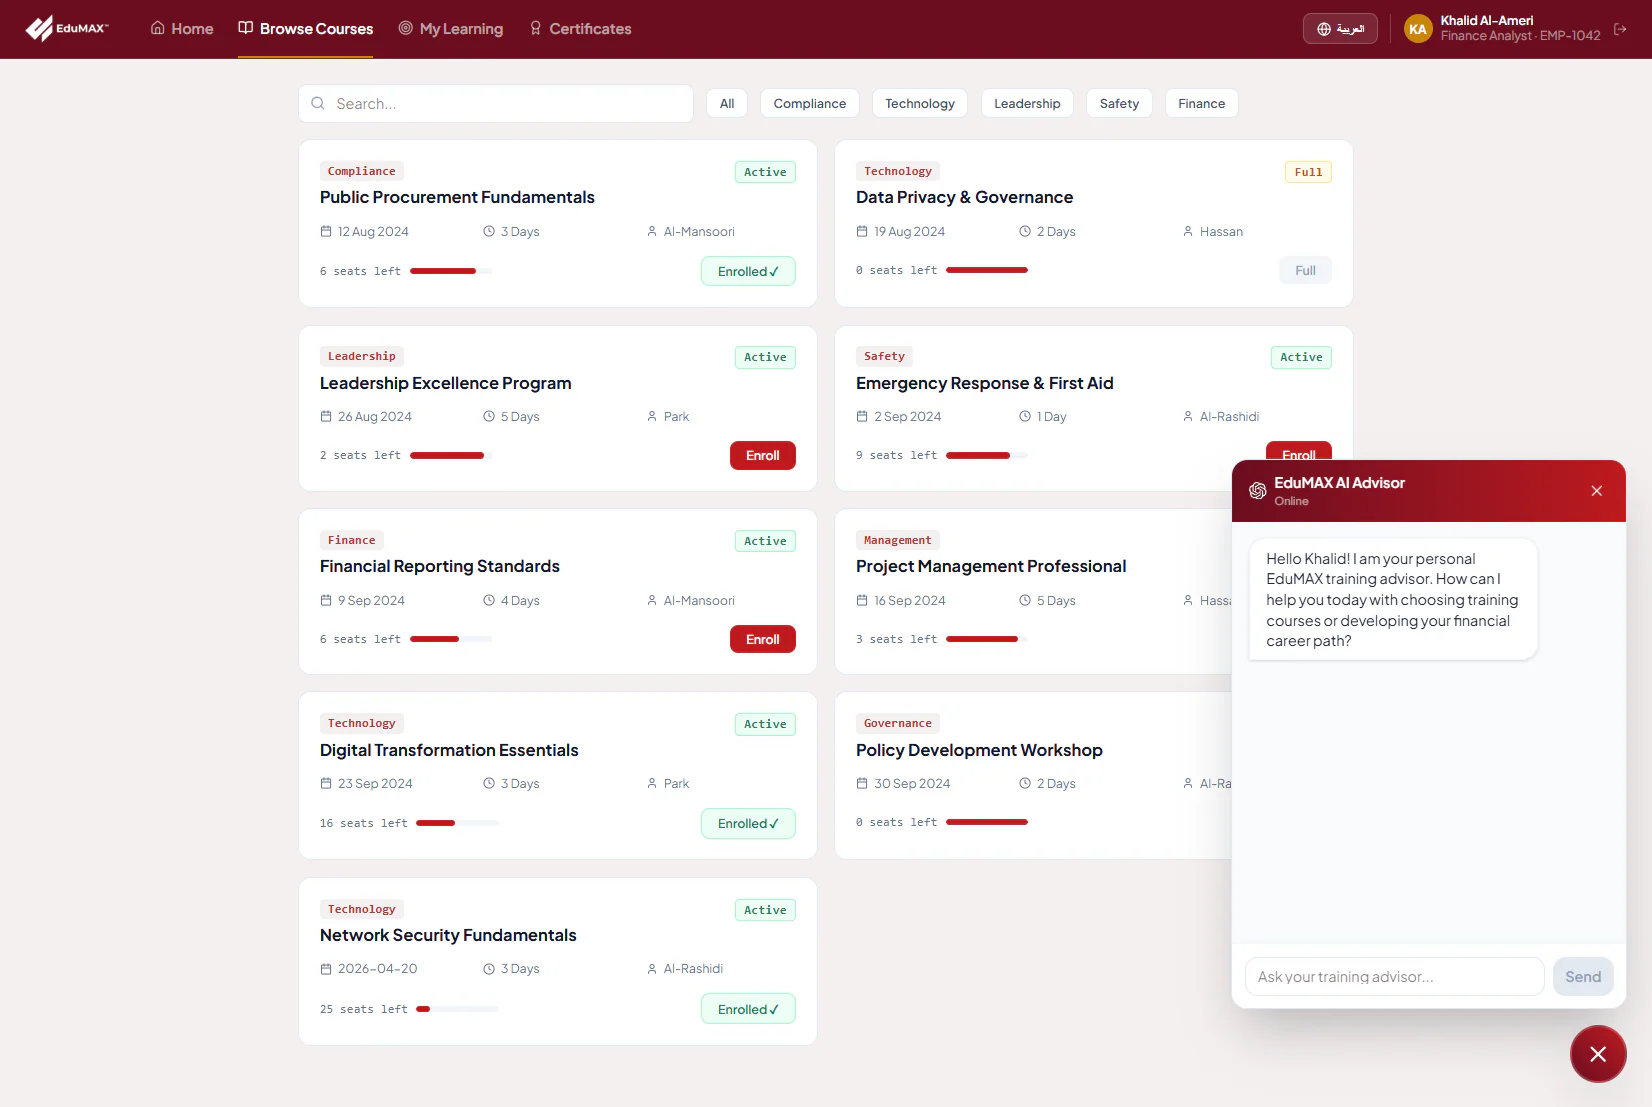Open Browse Courses tab
Screen dimensions: 1652x1107
pos(305,29)
